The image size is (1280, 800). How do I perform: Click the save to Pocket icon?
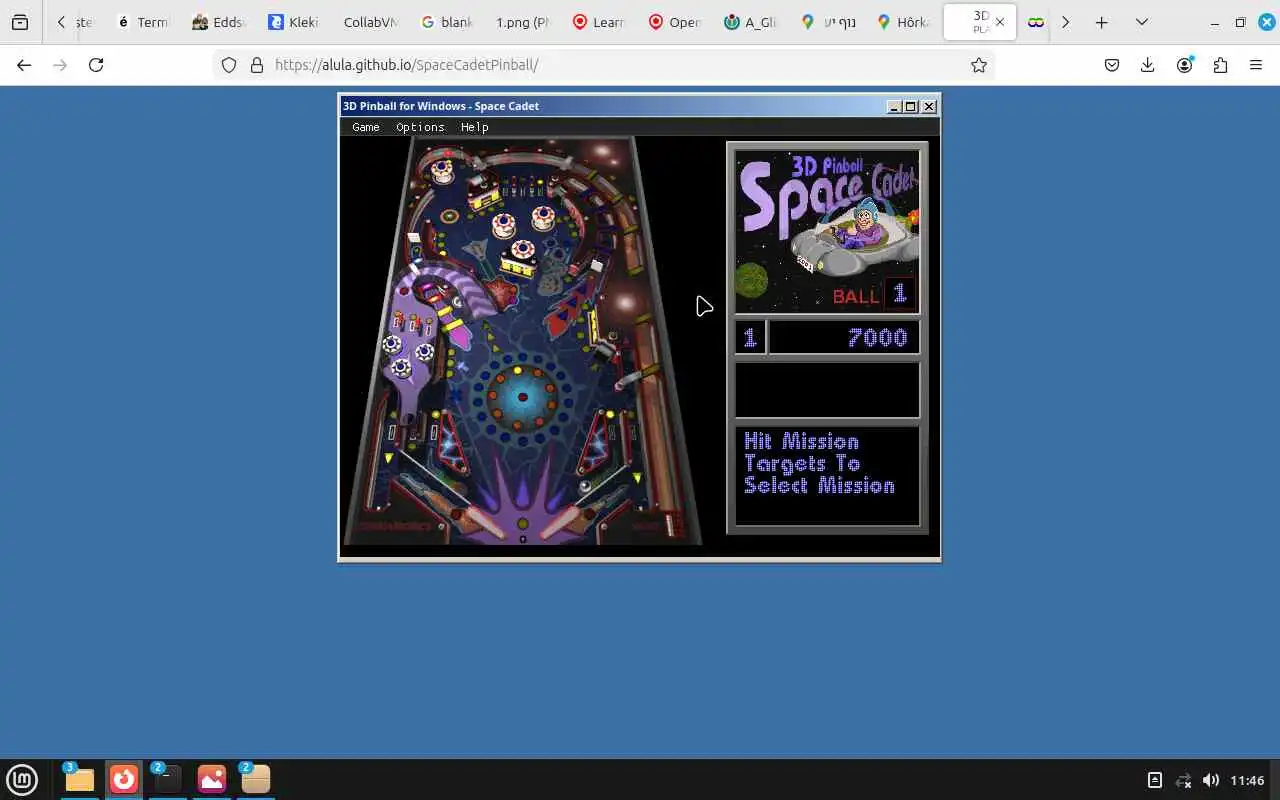(1112, 65)
